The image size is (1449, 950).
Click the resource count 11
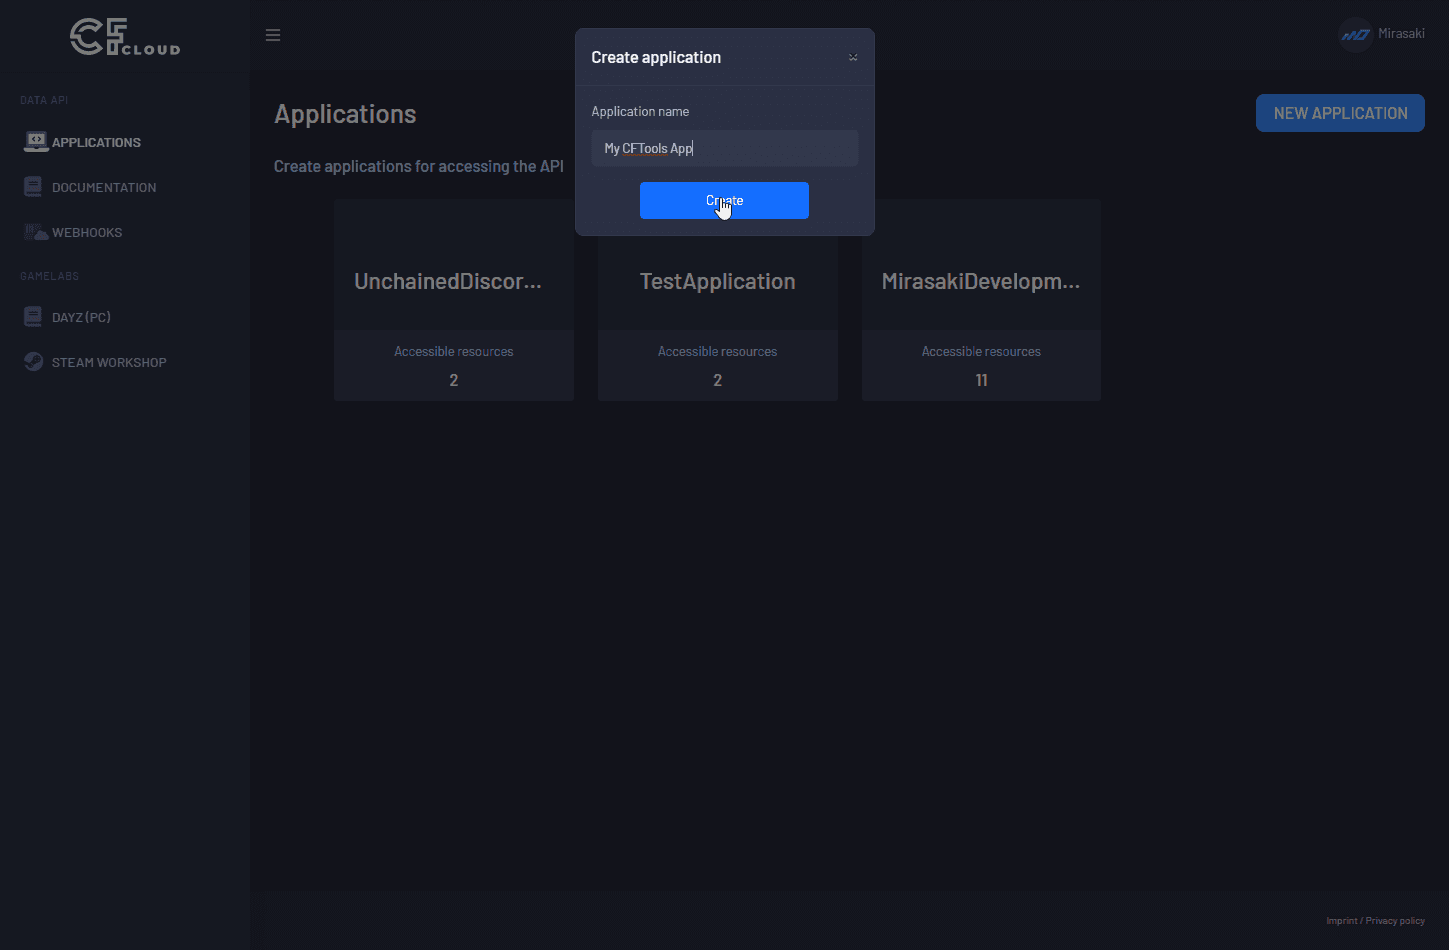tap(981, 380)
